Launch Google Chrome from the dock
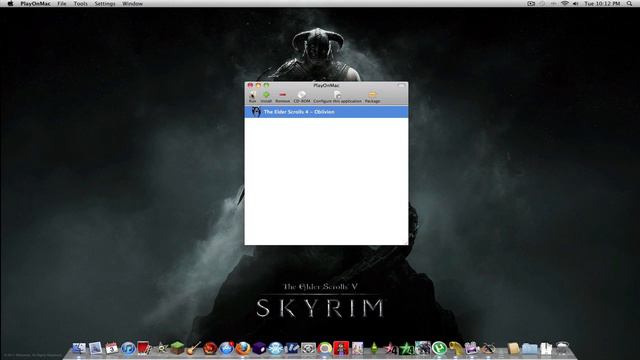 click(324, 348)
